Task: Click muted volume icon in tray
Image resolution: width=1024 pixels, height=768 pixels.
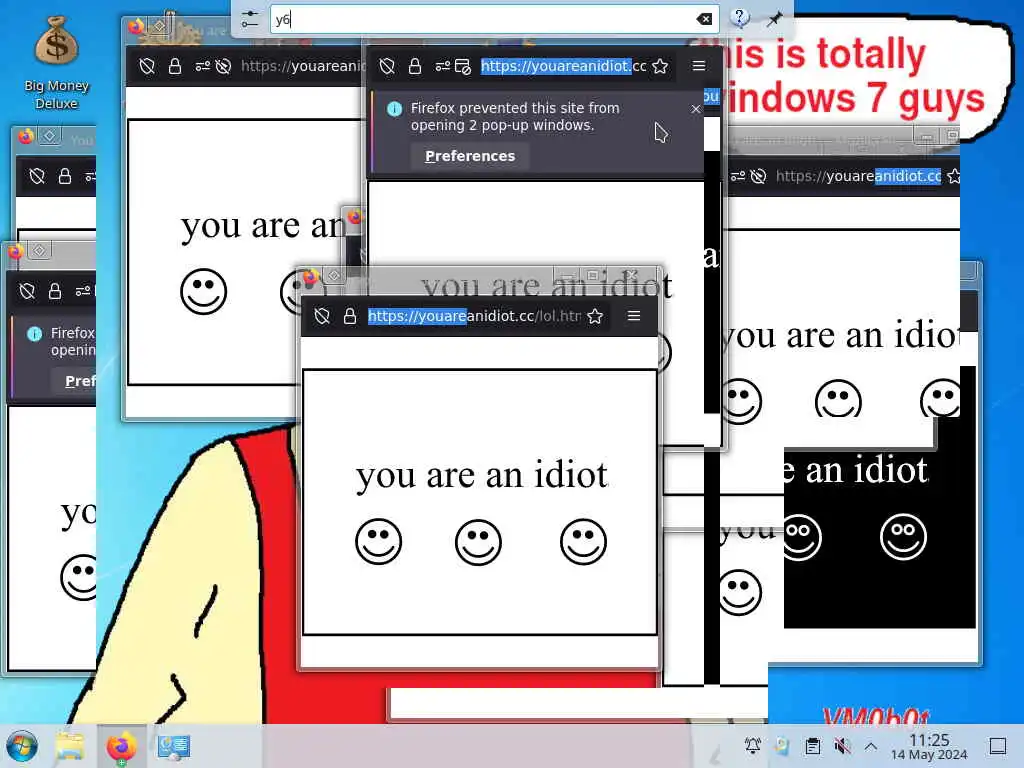Action: [842, 746]
